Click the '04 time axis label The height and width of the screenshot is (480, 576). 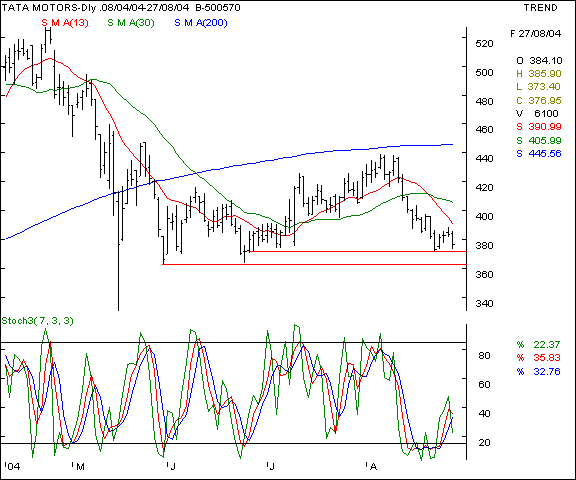point(12,467)
